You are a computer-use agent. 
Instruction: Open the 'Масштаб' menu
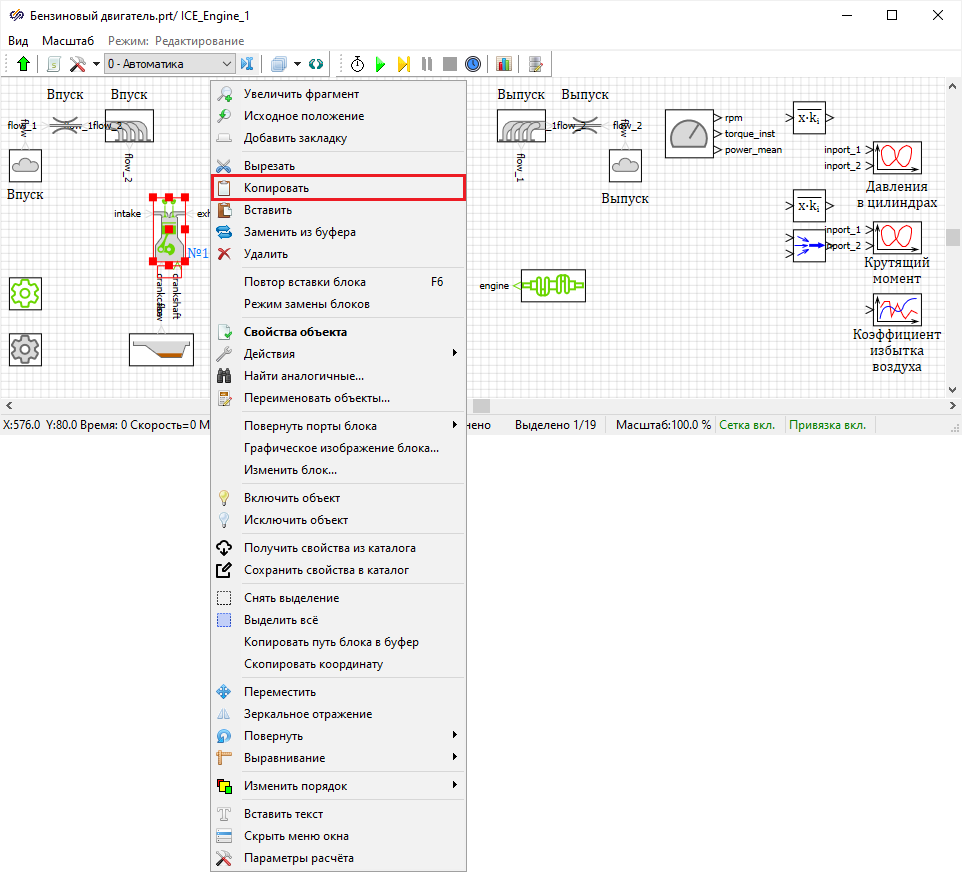(68, 40)
